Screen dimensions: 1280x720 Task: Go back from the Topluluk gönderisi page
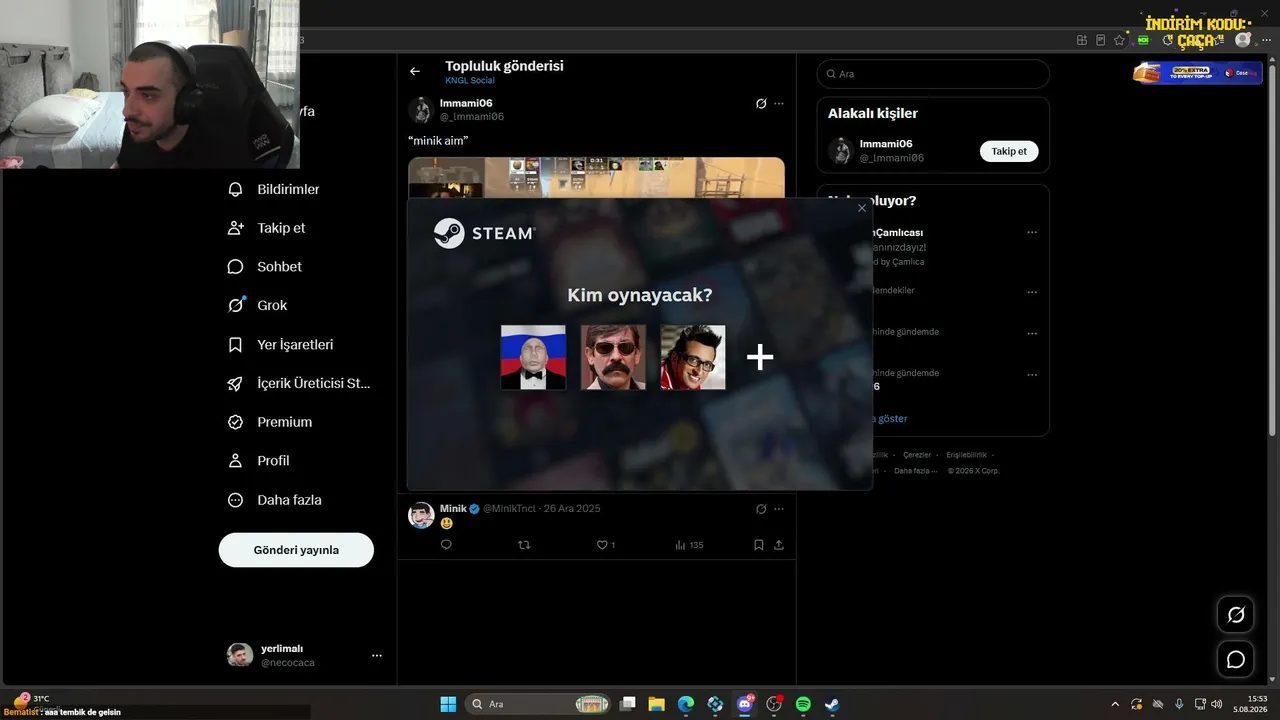coord(415,71)
